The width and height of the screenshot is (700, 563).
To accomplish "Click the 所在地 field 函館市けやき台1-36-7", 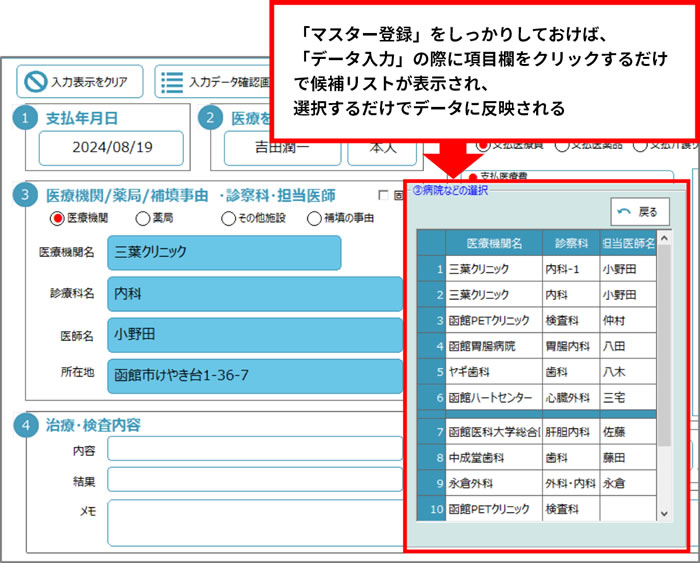I will click(x=255, y=376).
